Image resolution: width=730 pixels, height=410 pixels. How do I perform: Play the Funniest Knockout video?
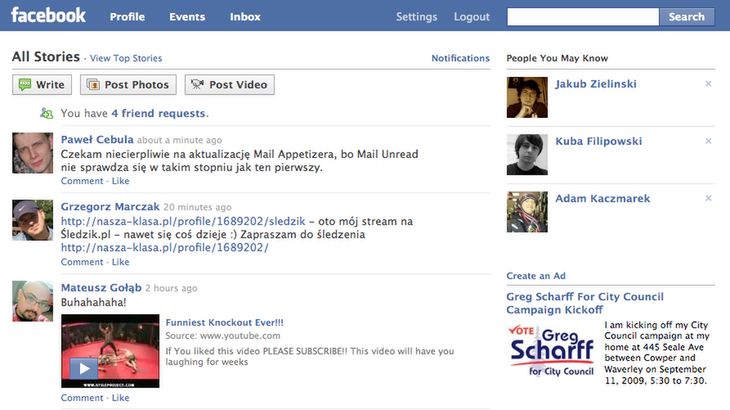(x=84, y=369)
